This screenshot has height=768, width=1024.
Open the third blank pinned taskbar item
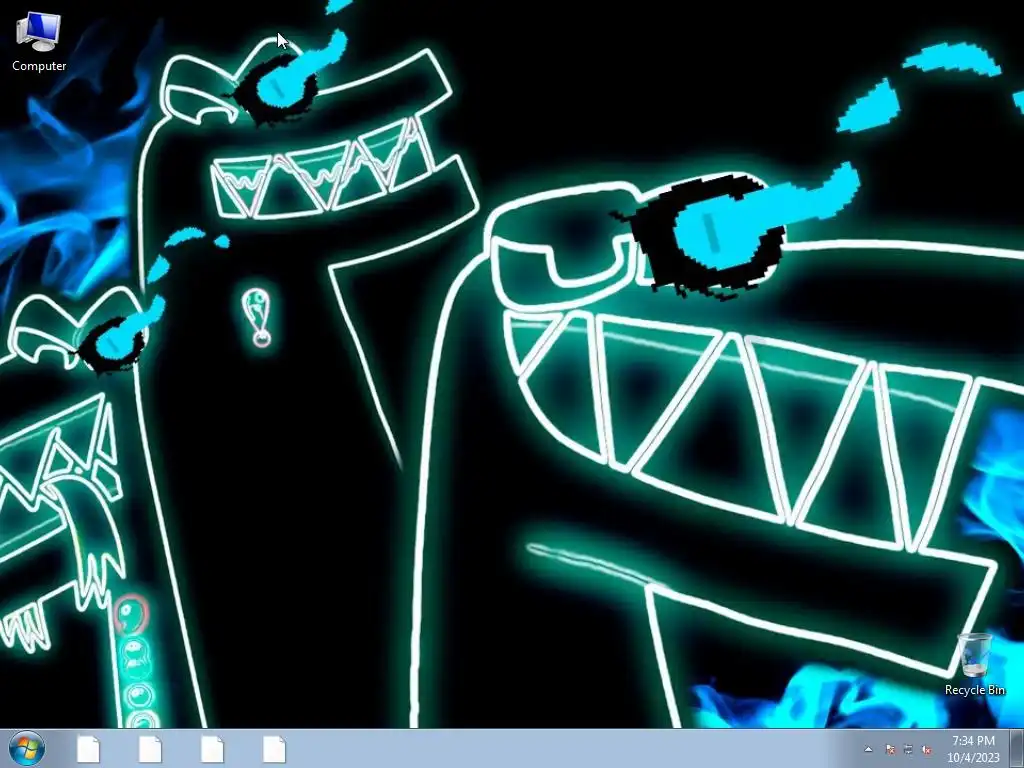pos(212,749)
